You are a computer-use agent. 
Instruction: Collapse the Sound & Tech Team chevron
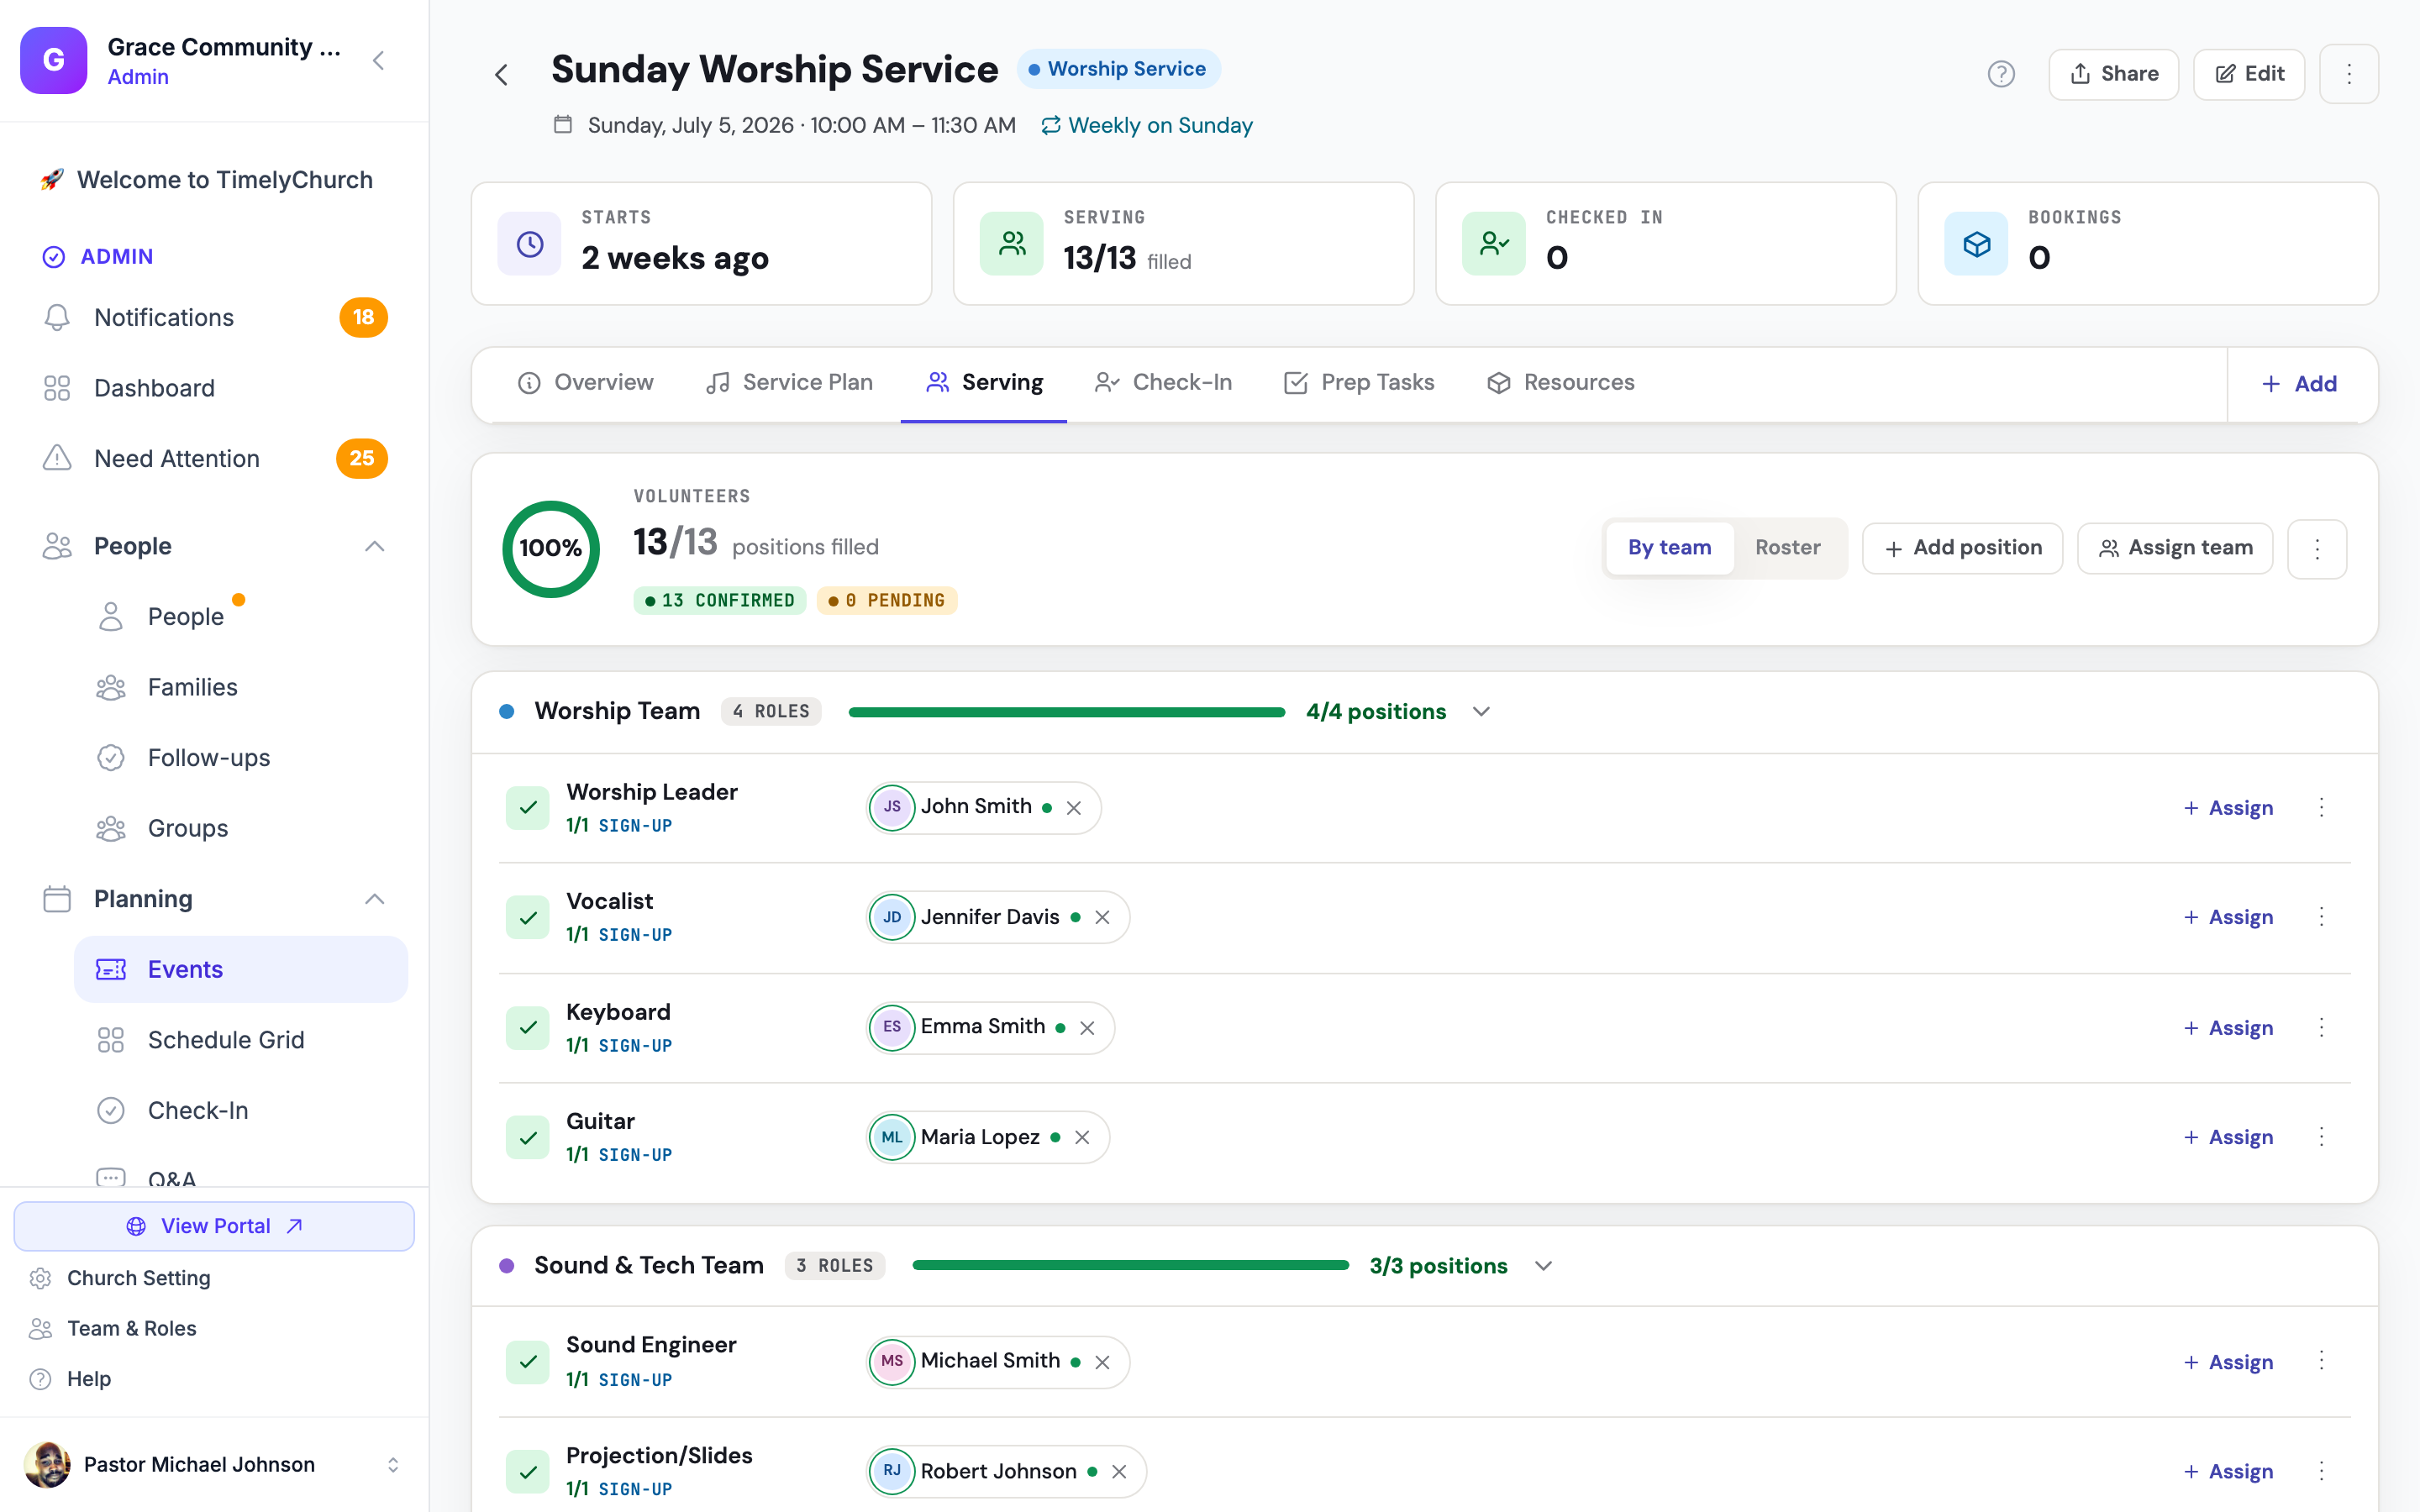pyautogui.click(x=1543, y=1266)
